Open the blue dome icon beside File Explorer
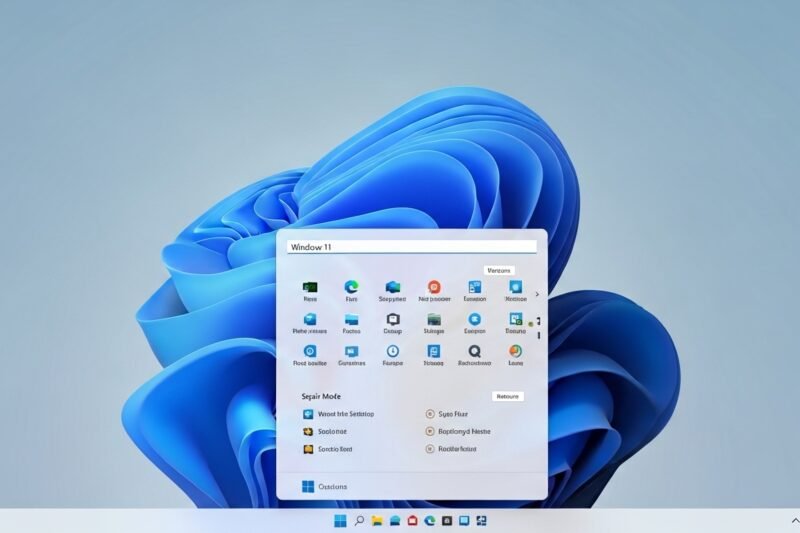This screenshot has height=533, width=800. 395,521
